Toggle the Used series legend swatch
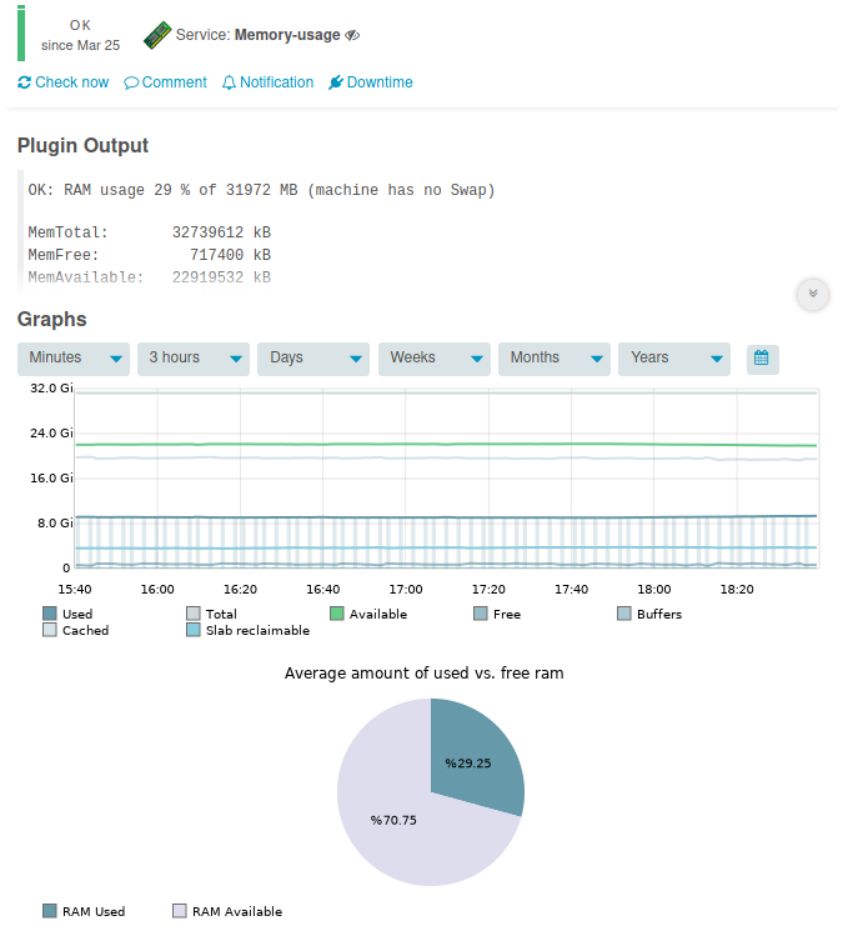 50,614
